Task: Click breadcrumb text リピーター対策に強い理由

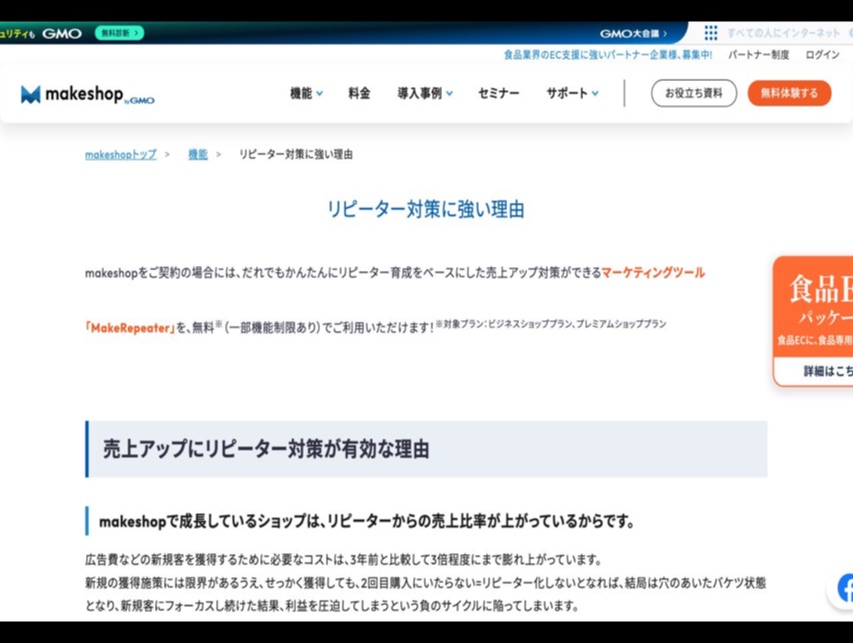Action: [296, 154]
